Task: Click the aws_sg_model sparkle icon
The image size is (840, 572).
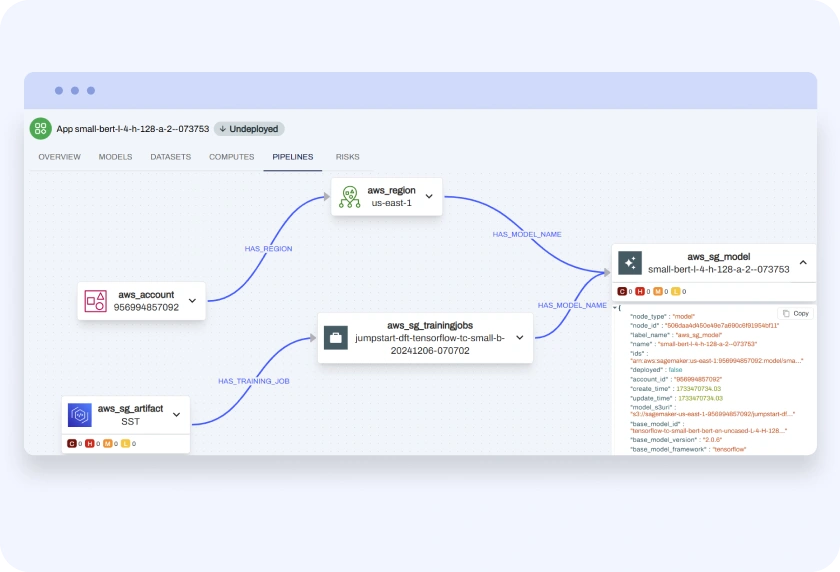Action: (630, 263)
